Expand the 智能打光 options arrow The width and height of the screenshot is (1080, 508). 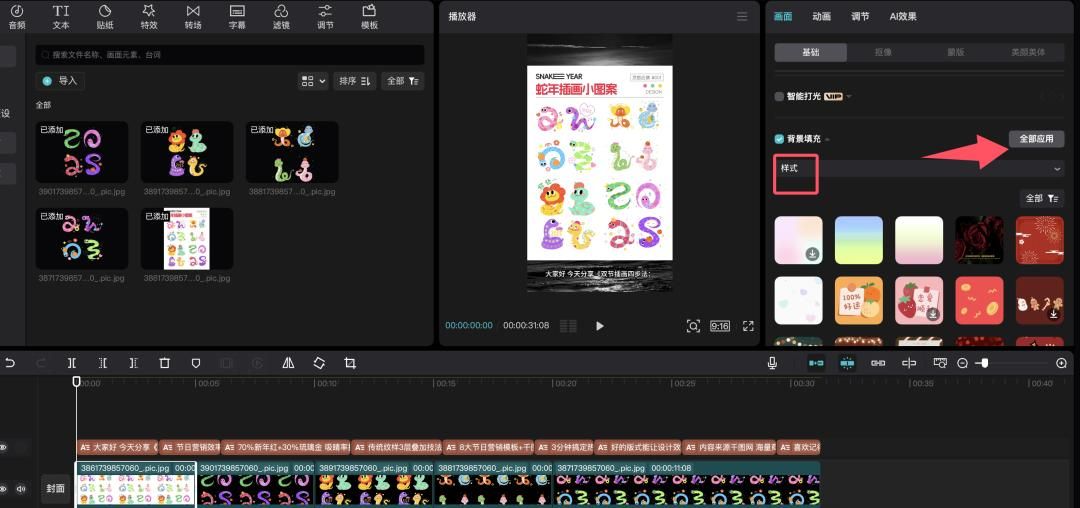pos(849,96)
